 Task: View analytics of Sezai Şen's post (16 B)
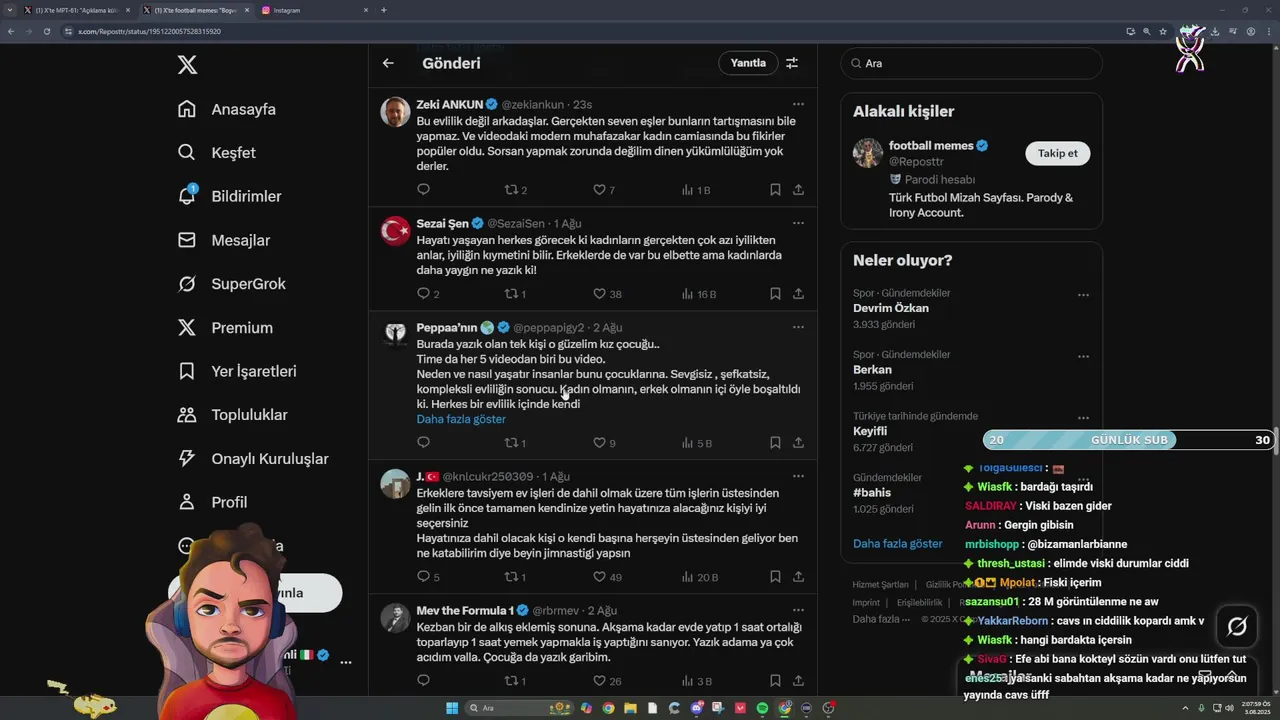(x=698, y=294)
